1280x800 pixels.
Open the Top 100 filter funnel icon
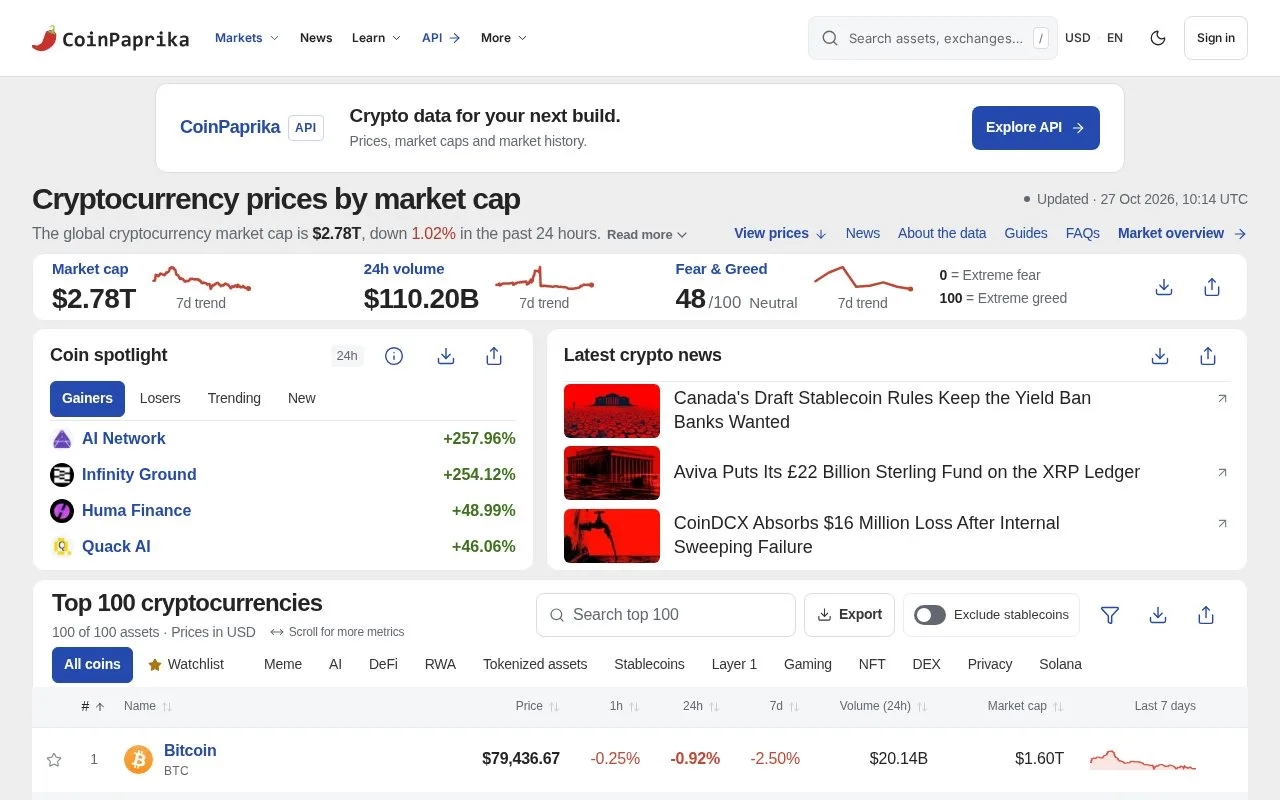[1110, 615]
